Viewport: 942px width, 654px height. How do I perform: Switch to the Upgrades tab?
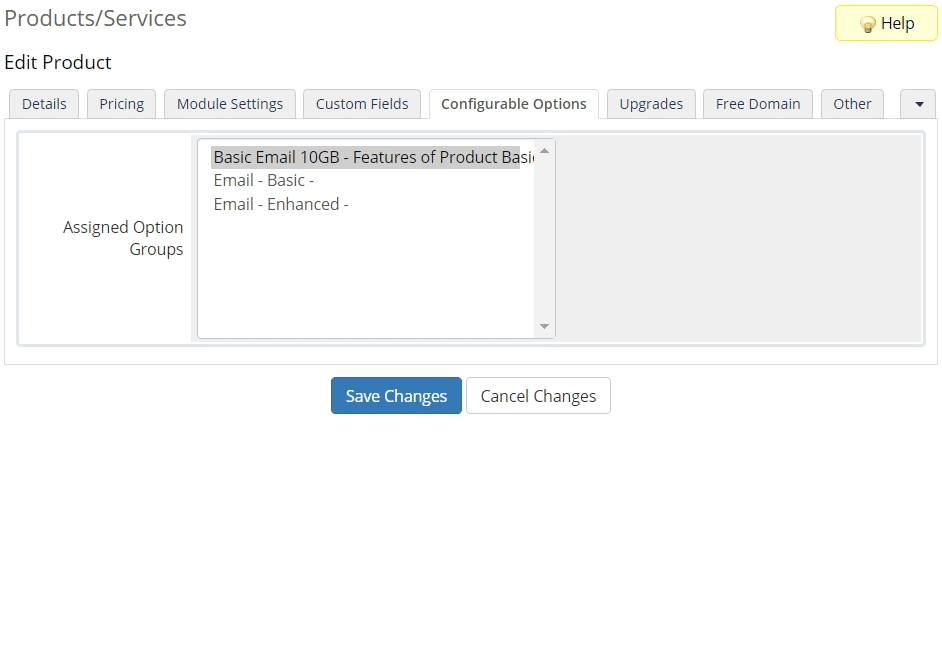651,104
